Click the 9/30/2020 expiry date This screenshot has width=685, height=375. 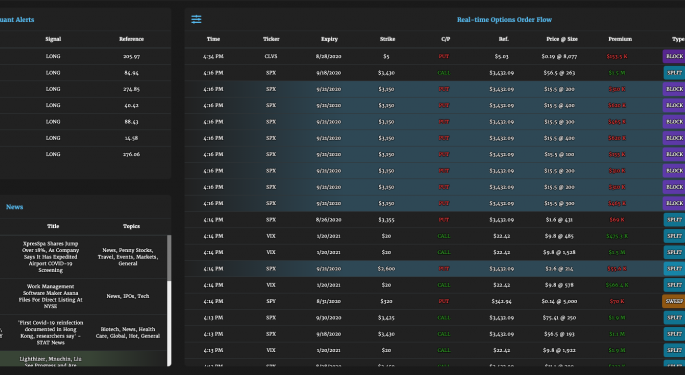coord(329,317)
